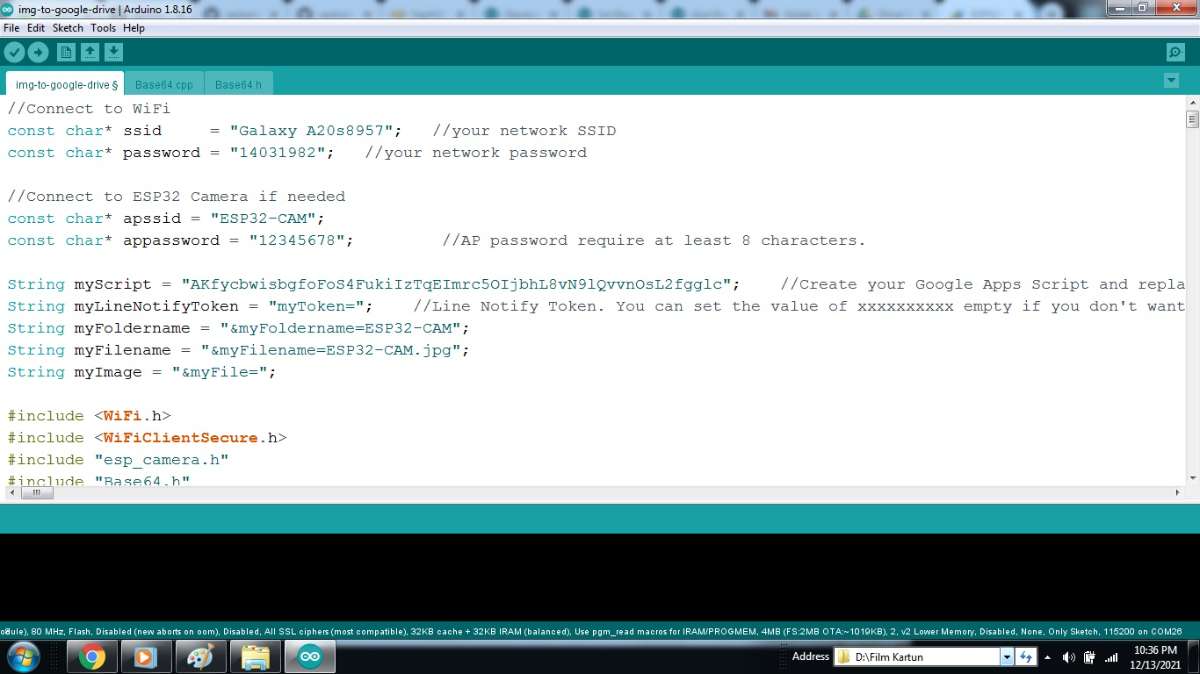This screenshot has height=674, width=1200.
Task: Click the #include <WiFiClientSecure.h> line
Action: point(147,438)
